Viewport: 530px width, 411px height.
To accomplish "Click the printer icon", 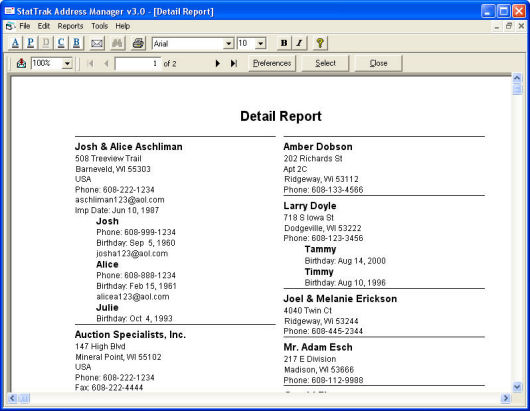I will (x=138, y=43).
